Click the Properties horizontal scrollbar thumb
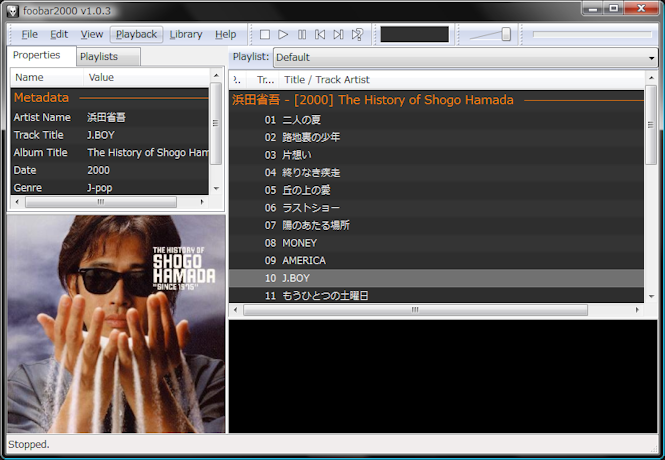The image size is (665, 460). (101, 202)
